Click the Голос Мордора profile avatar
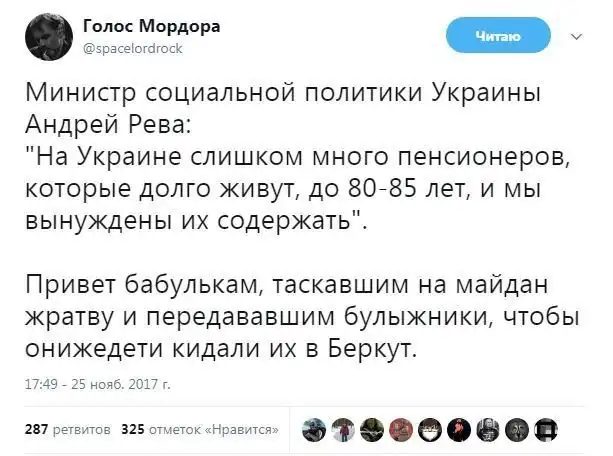Viewport: 613px width, 456px height. (x=45, y=36)
